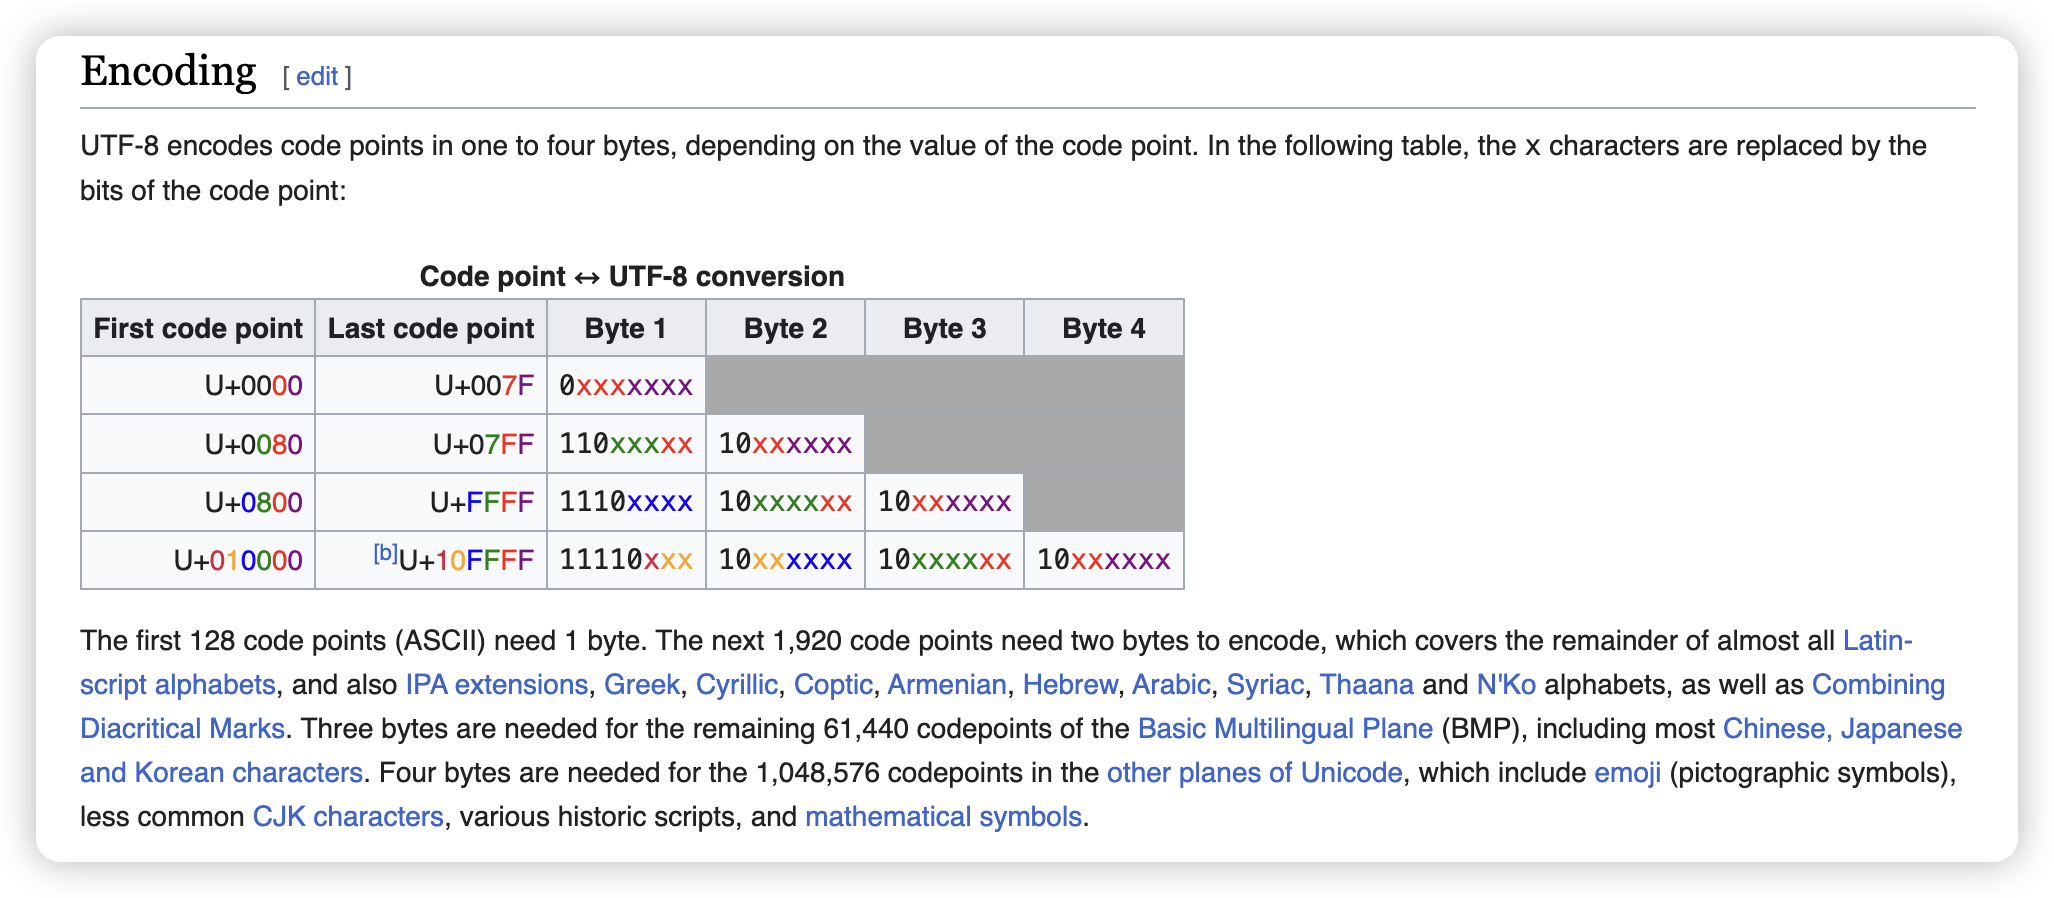2054x898 pixels.
Task: Open the emoji link
Action: [x=1627, y=772]
